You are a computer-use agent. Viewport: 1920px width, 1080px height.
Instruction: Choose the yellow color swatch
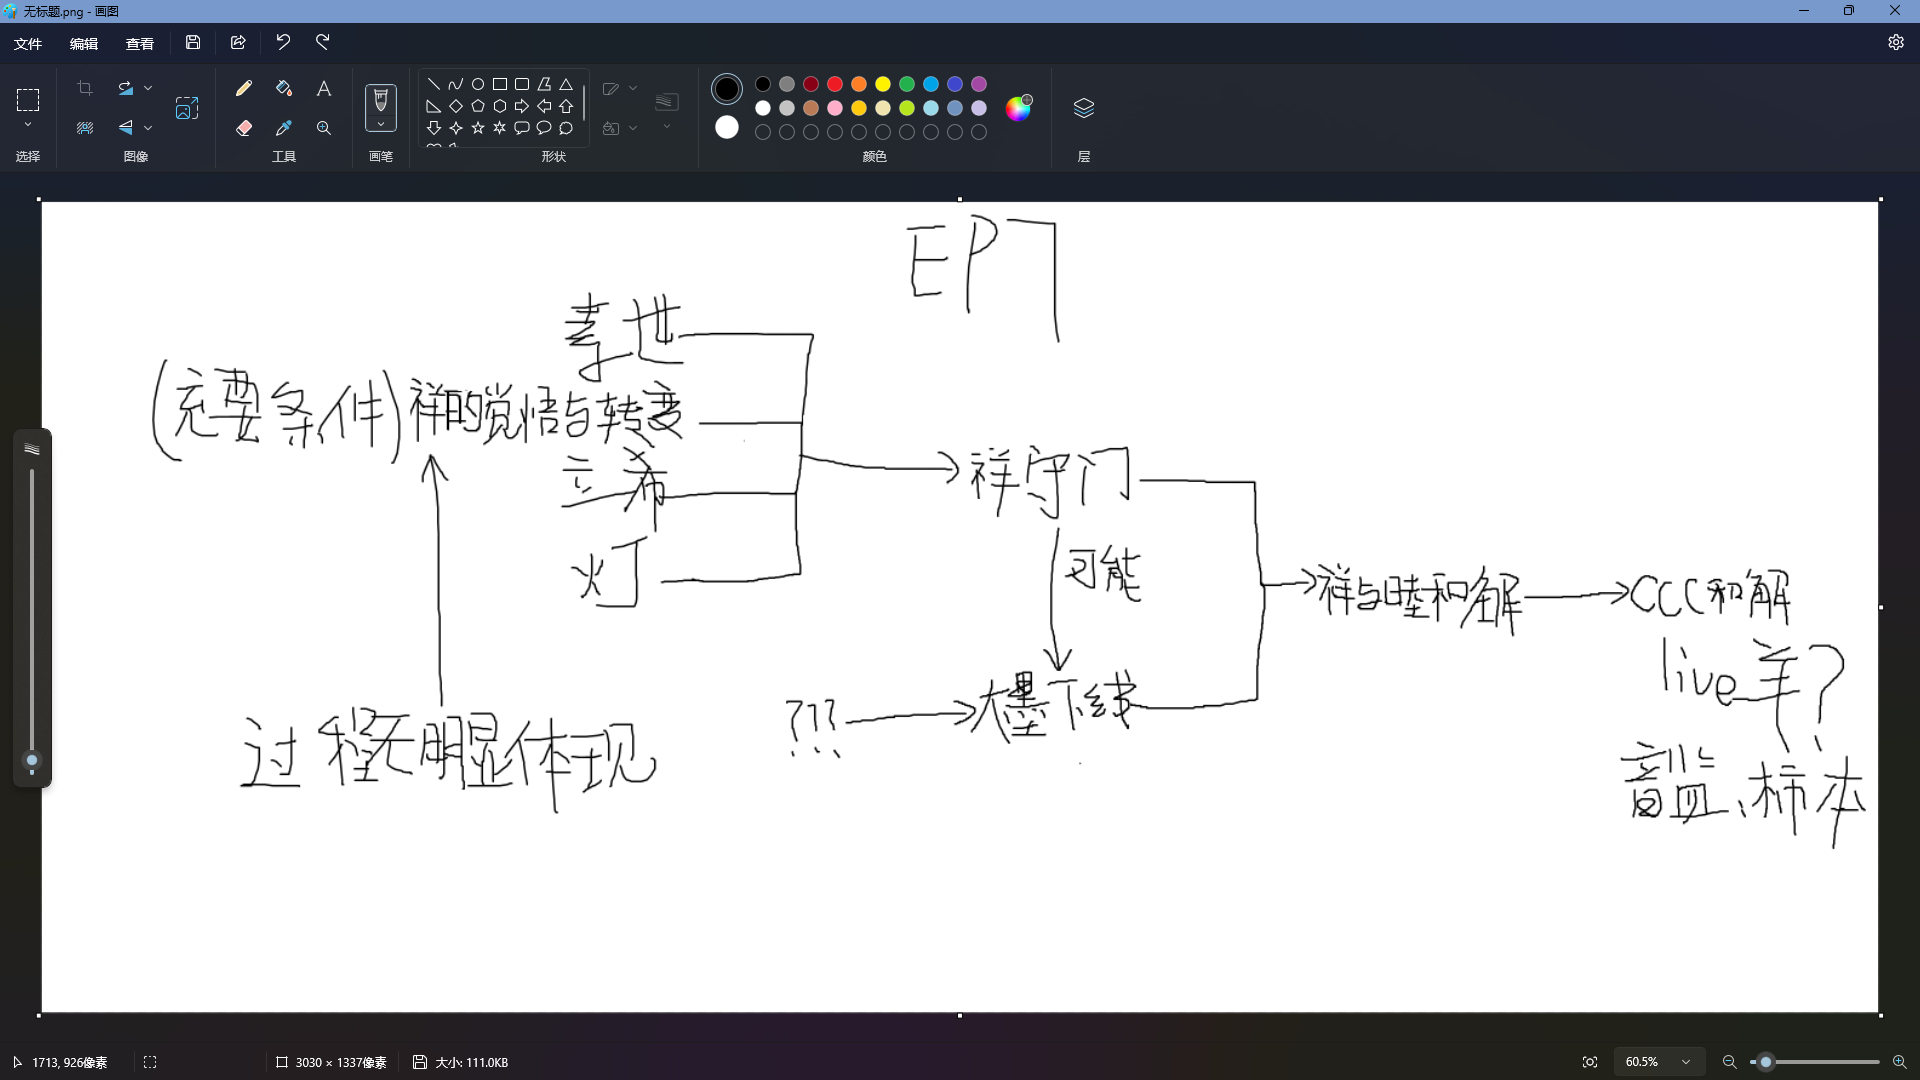(883, 84)
